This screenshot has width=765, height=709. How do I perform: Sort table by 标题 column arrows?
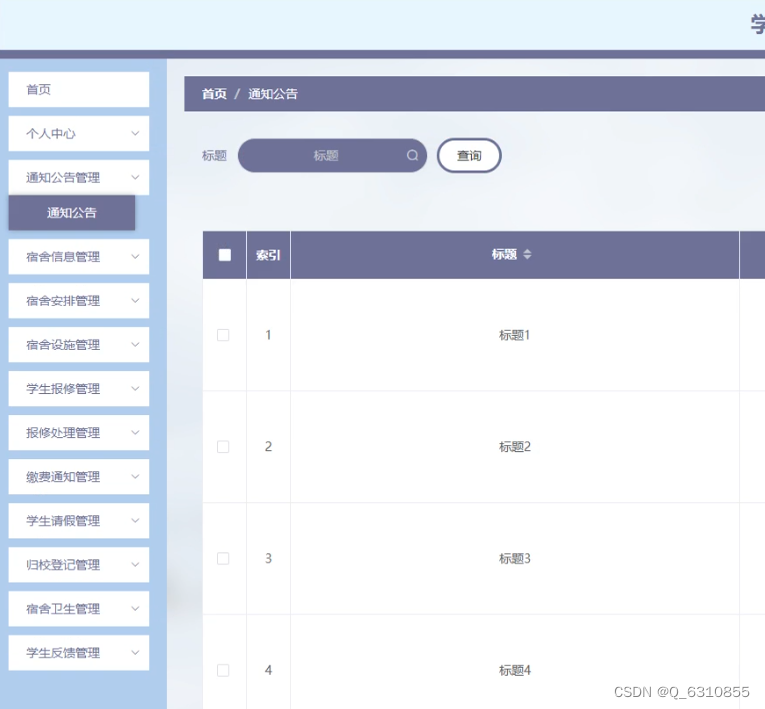pyautogui.click(x=527, y=254)
